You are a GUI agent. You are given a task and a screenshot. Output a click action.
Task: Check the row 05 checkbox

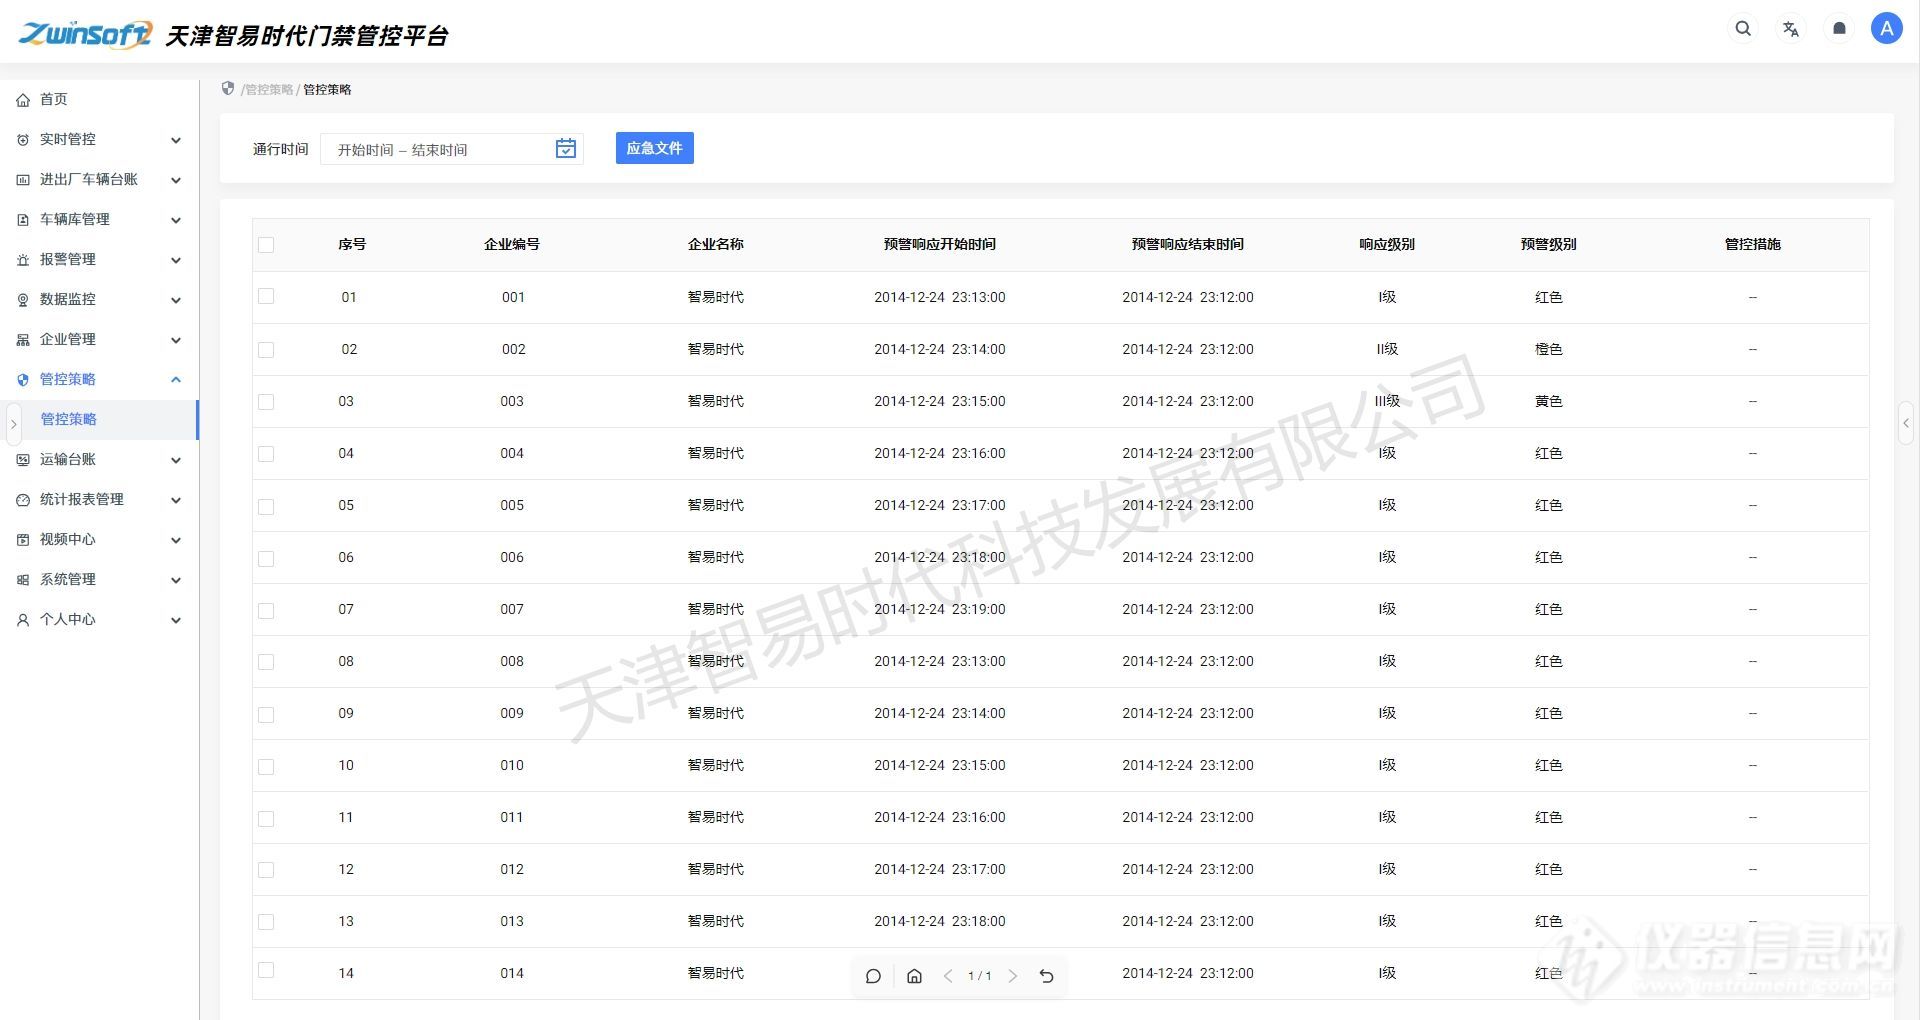coord(266,507)
